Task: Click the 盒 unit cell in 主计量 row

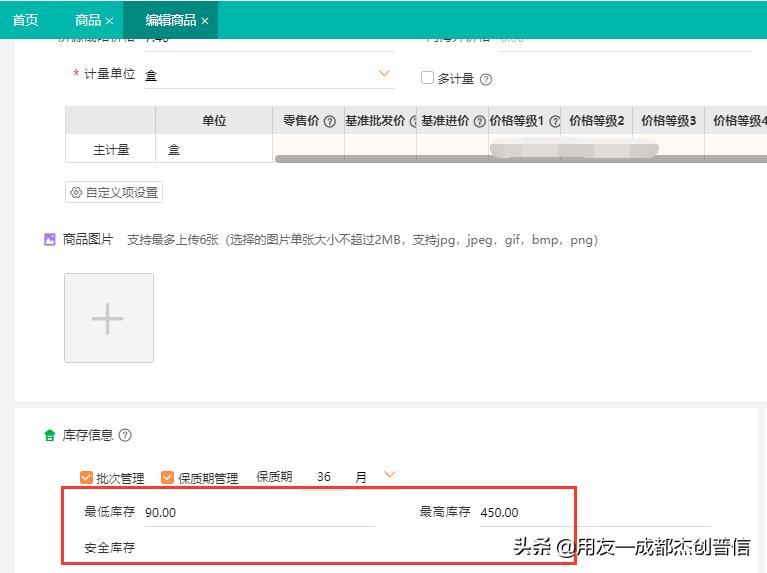Action: (x=214, y=149)
